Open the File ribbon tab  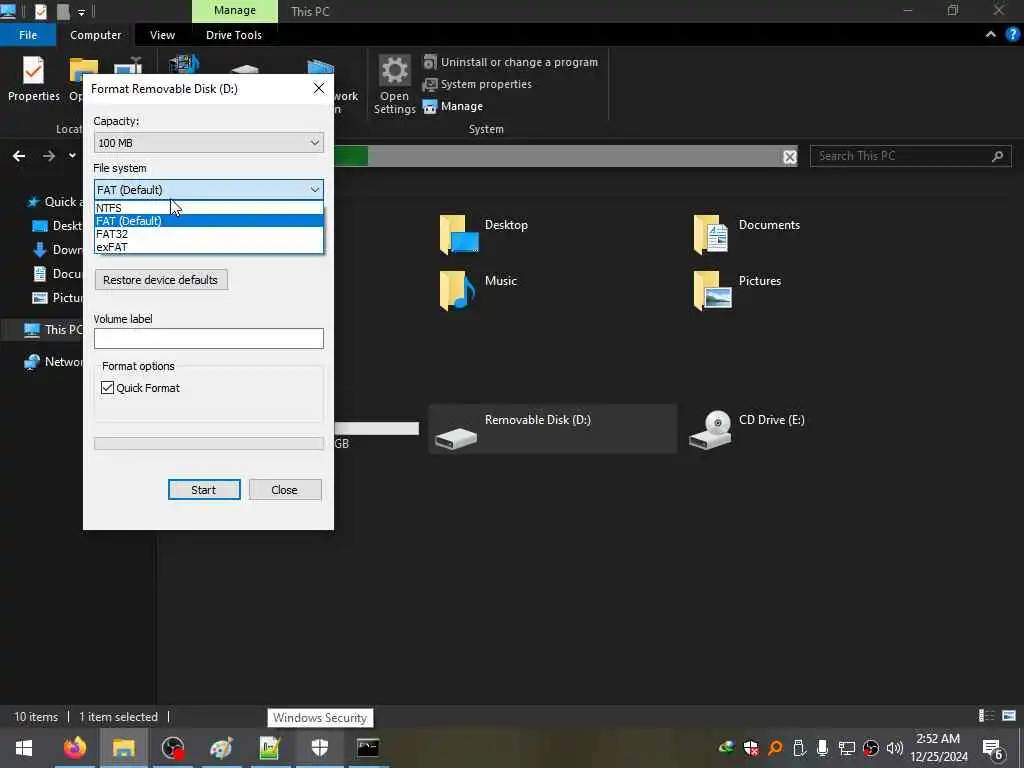click(x=28, y=35)
